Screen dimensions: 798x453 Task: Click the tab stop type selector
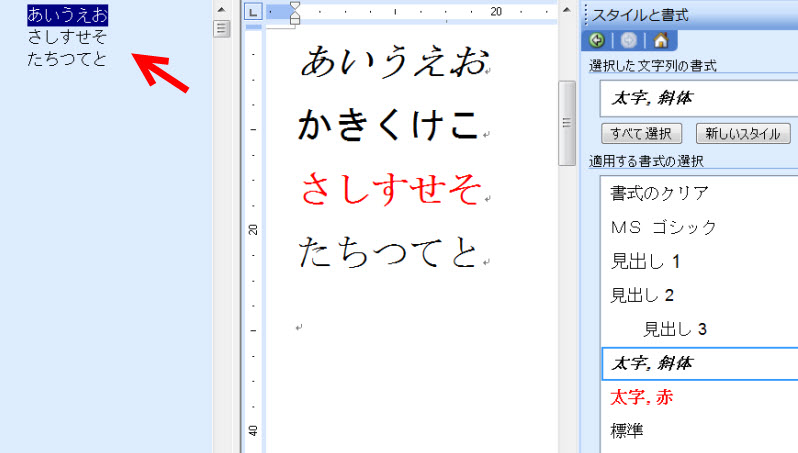pos(254,12)
